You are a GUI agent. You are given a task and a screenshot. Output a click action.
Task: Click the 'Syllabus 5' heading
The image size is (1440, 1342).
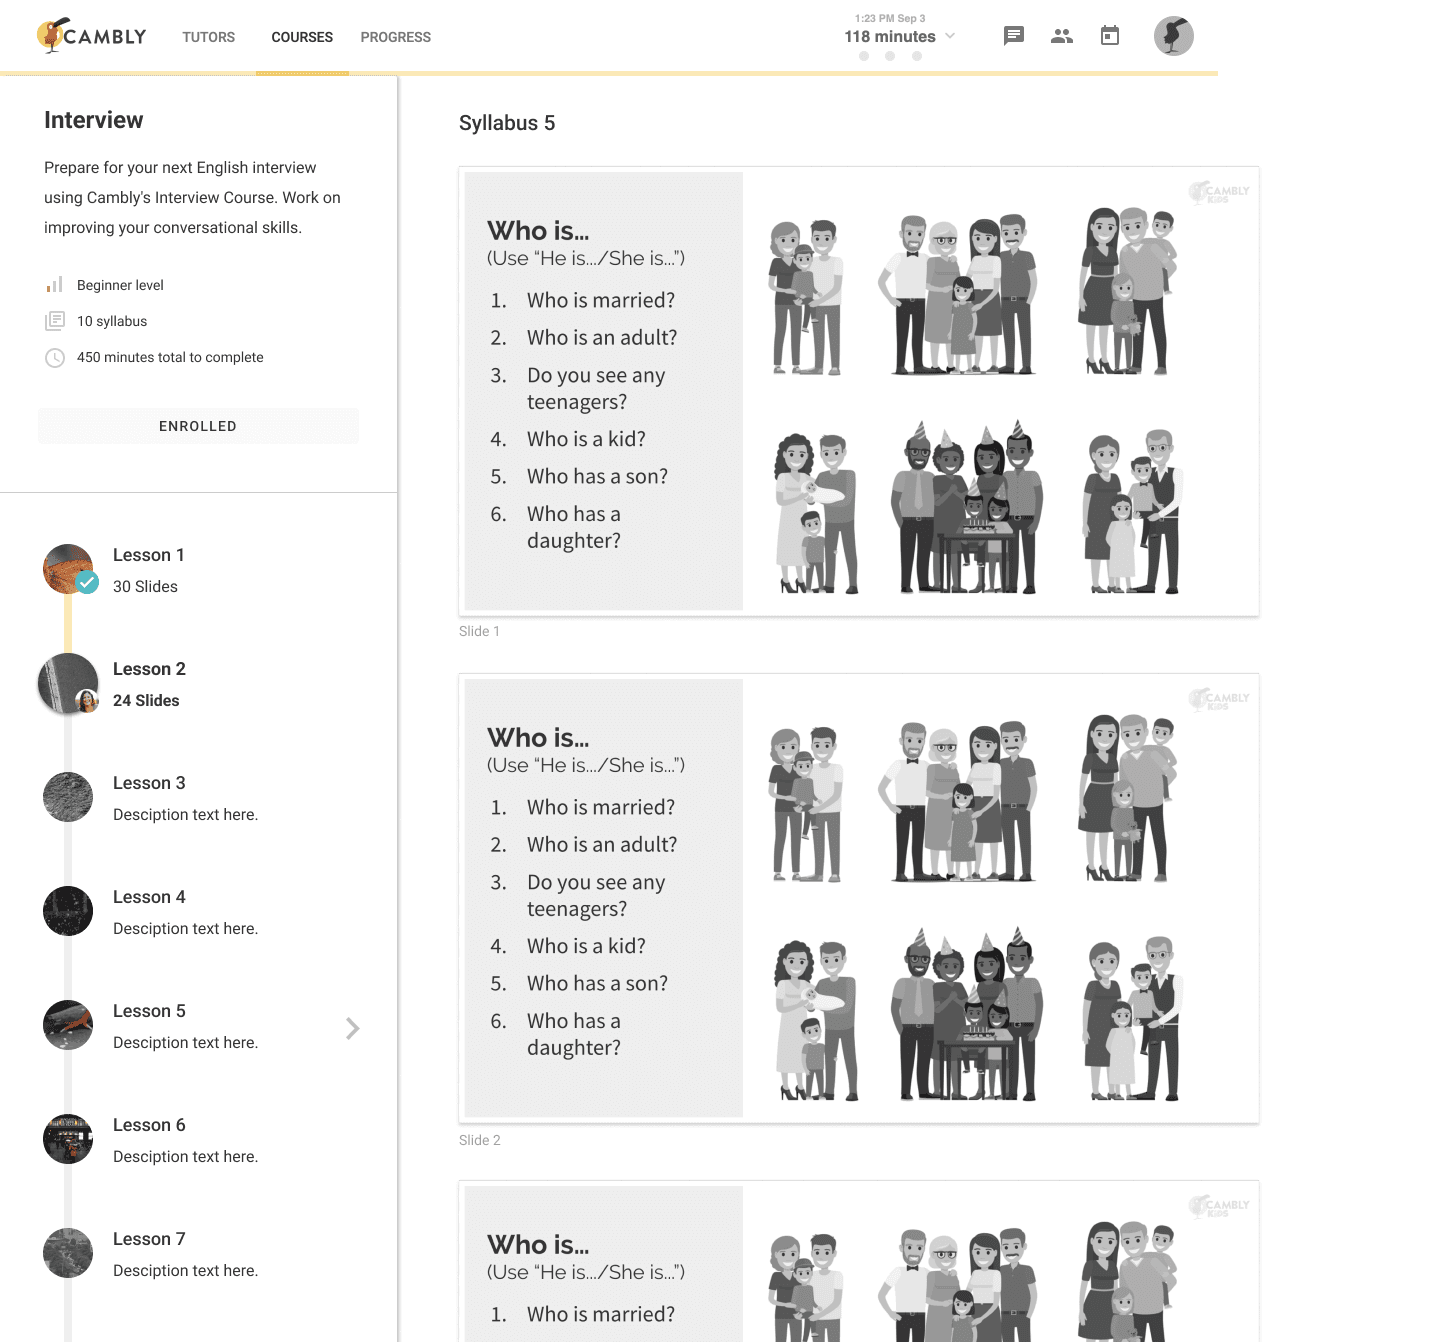(507, 123)
